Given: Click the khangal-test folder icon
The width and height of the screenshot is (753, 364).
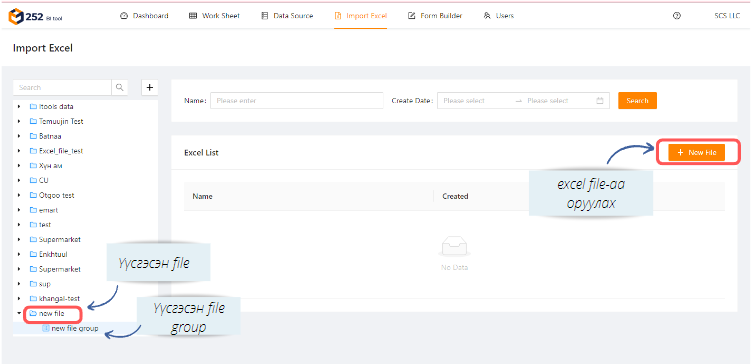Looking at the screenshot, I should tap(33, 299).
